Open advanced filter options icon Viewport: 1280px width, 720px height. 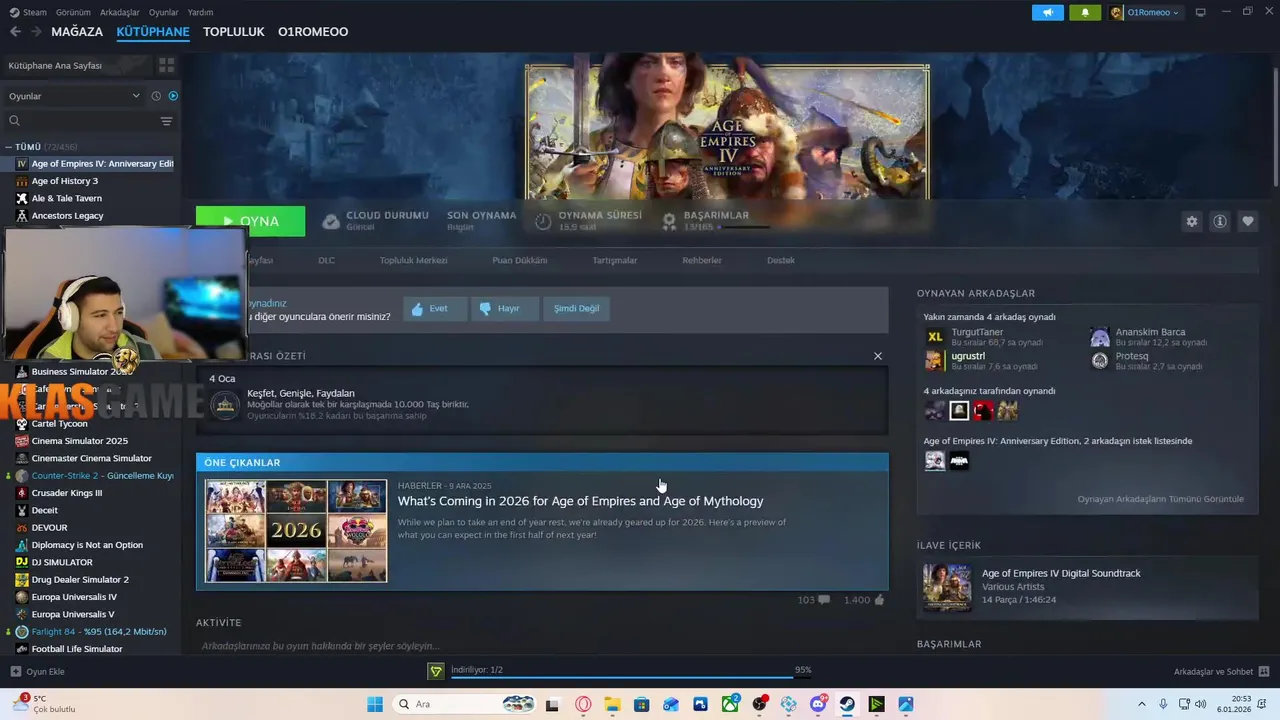[166, 121]
